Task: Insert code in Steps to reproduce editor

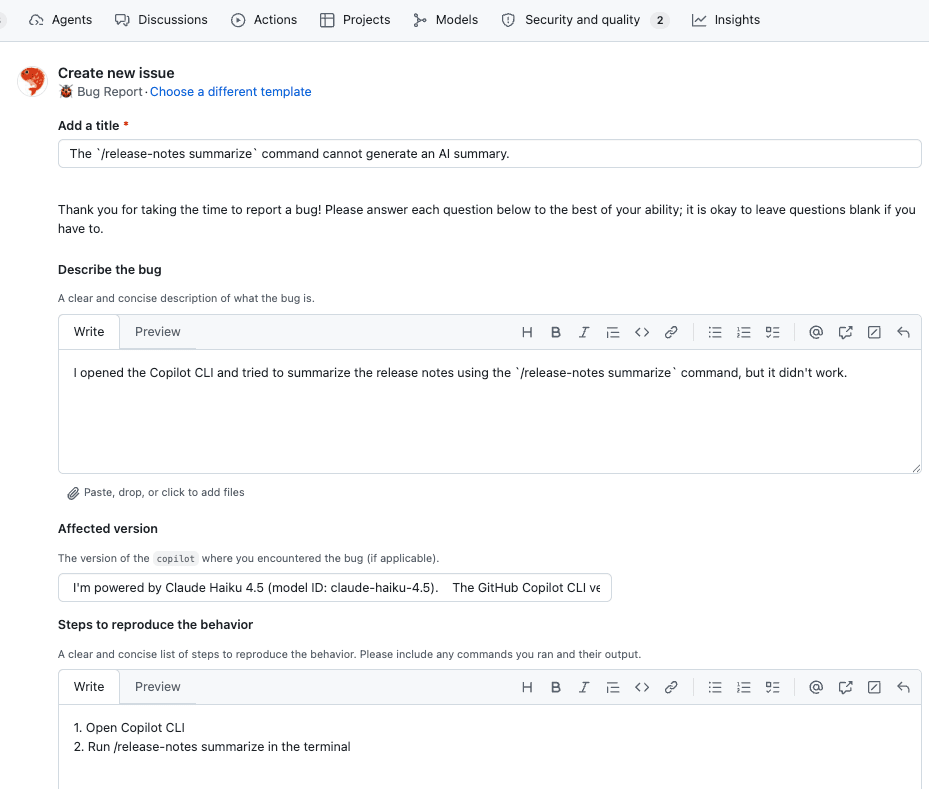Action: coord(642,687)
